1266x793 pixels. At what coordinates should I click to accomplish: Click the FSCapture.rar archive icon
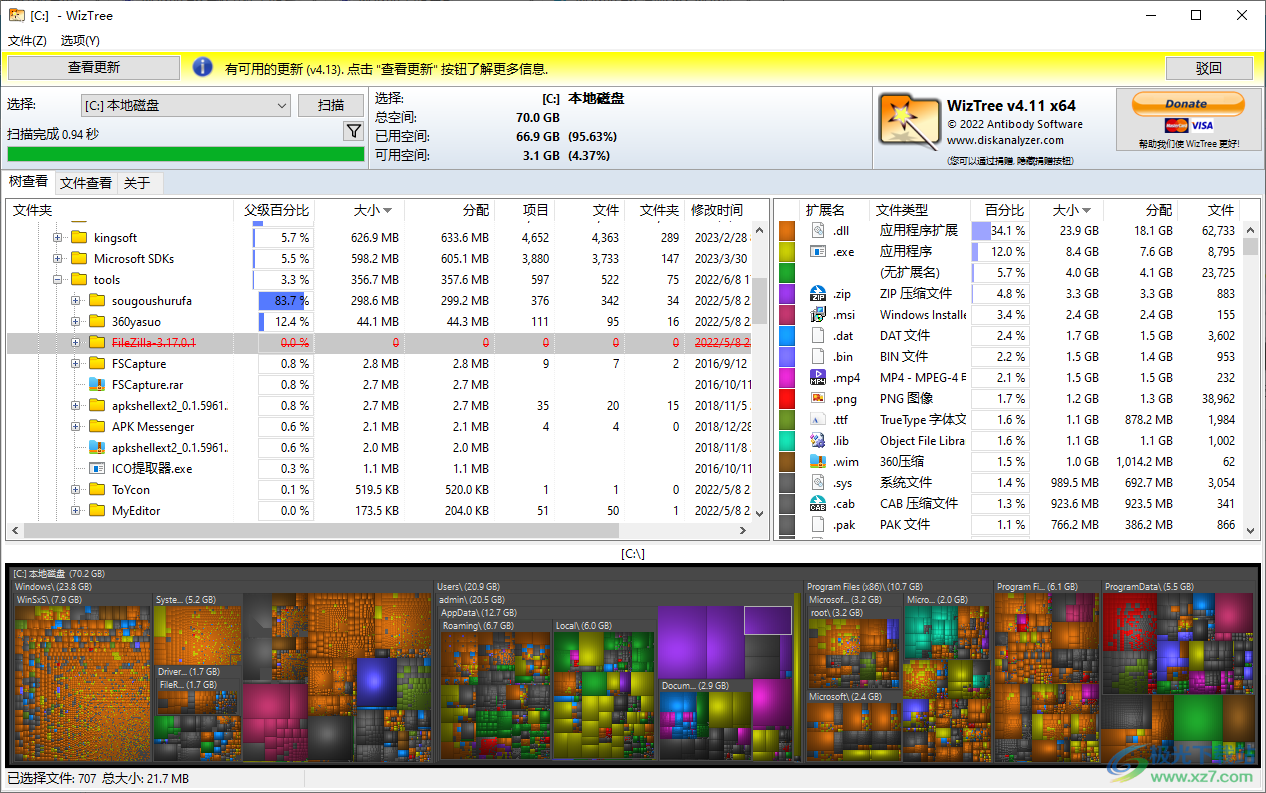(96, 384)
